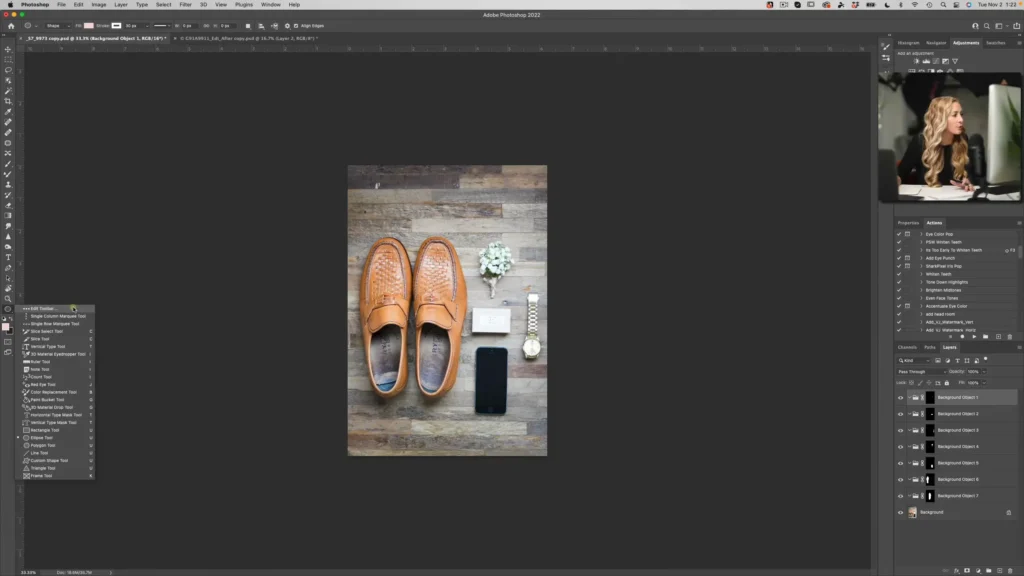Image resolution: width=1024 pixels, height=576 pixels.
Task: Expand the Tone Down Highlights action
Action: tap(921, 282)
